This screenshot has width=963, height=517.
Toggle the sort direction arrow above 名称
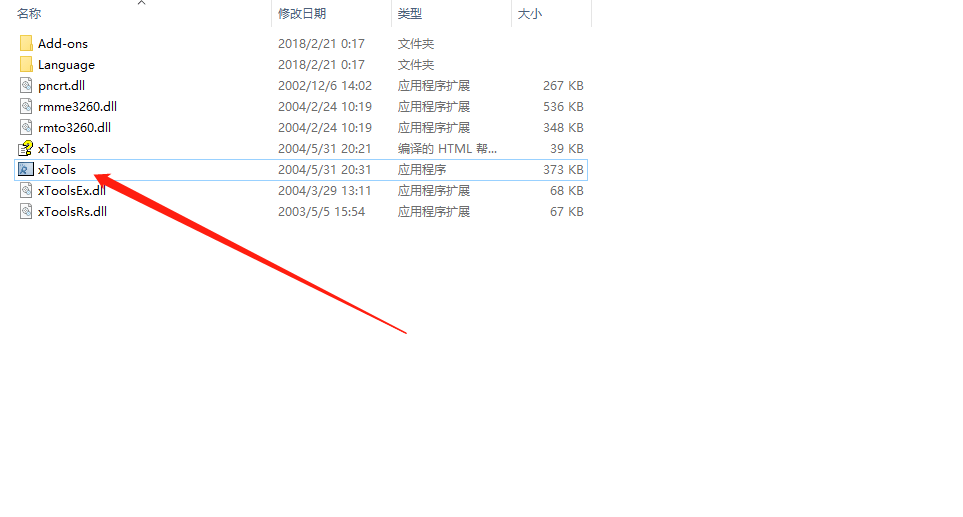pos(141,3)
